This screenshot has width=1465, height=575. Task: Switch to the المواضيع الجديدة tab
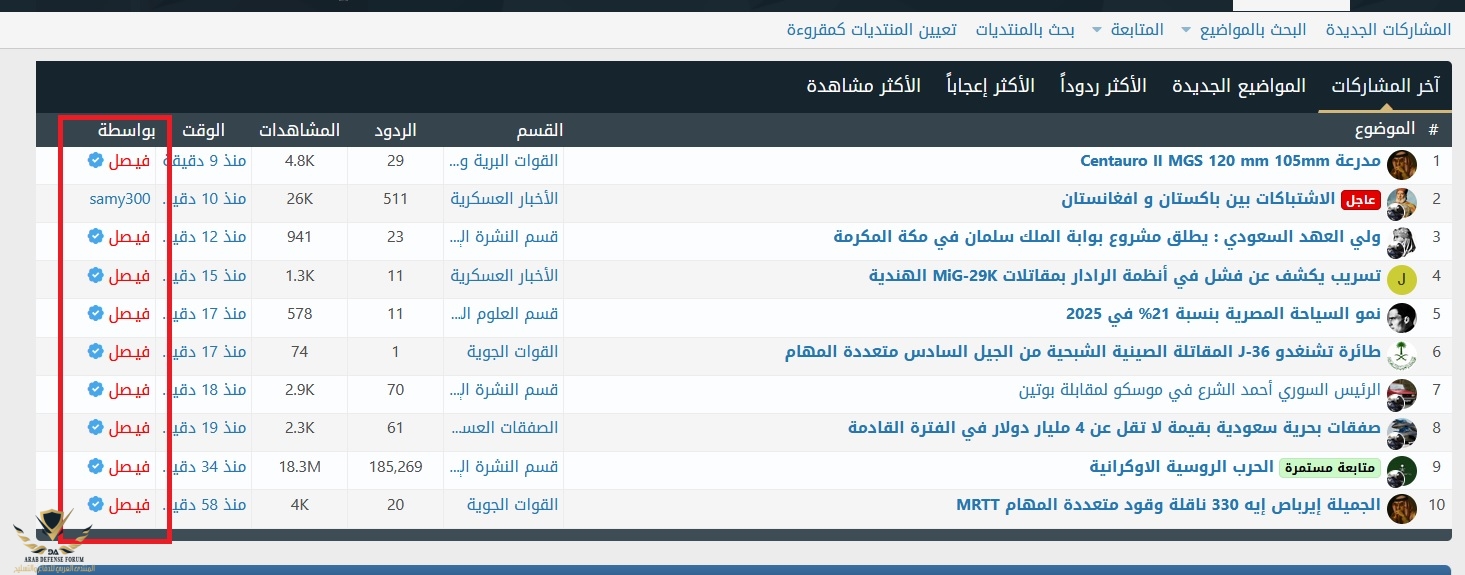point(1239,86)
